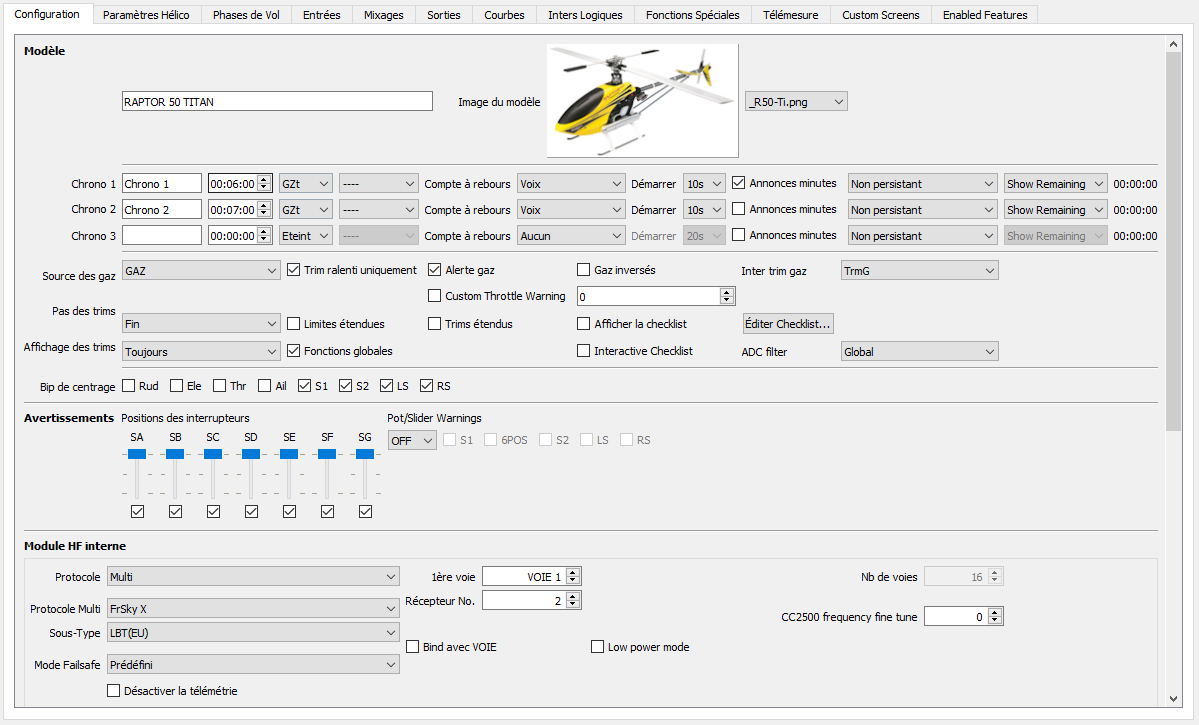Increment the Chrono 1 time spinner
1199x725 pixels.
pyautogui.click(x=264, y=180)
